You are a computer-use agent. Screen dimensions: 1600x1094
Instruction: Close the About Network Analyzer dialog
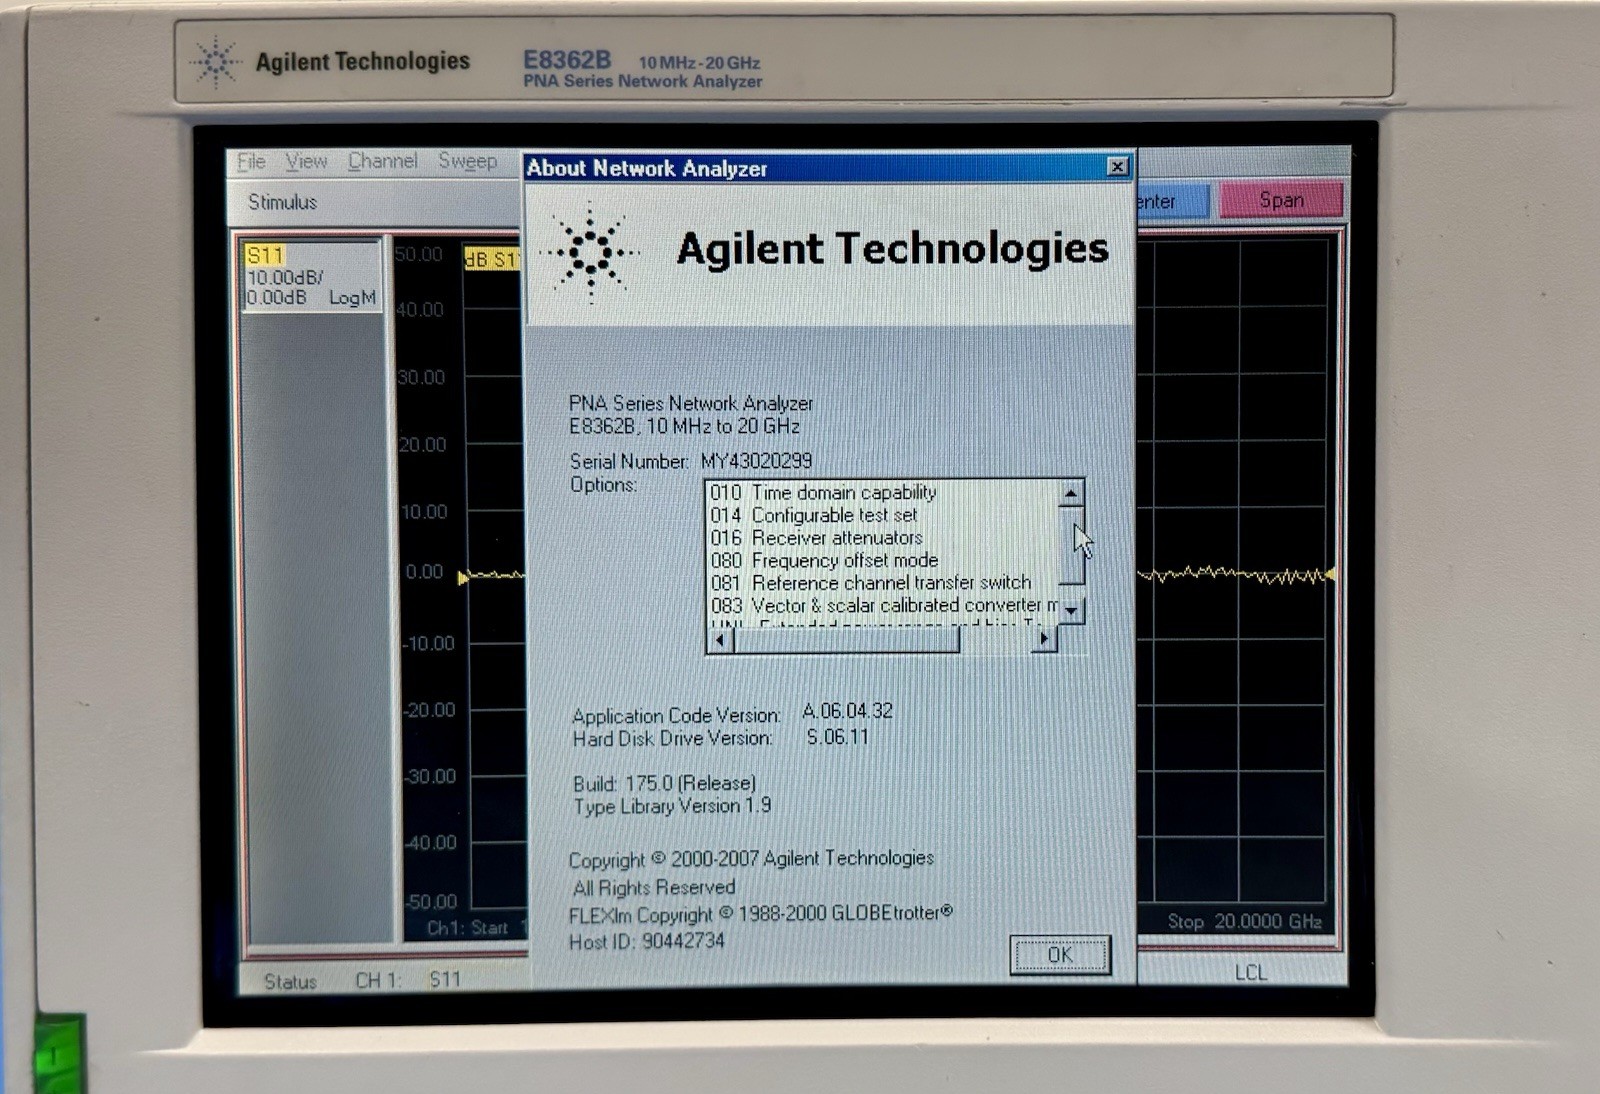1118,167
